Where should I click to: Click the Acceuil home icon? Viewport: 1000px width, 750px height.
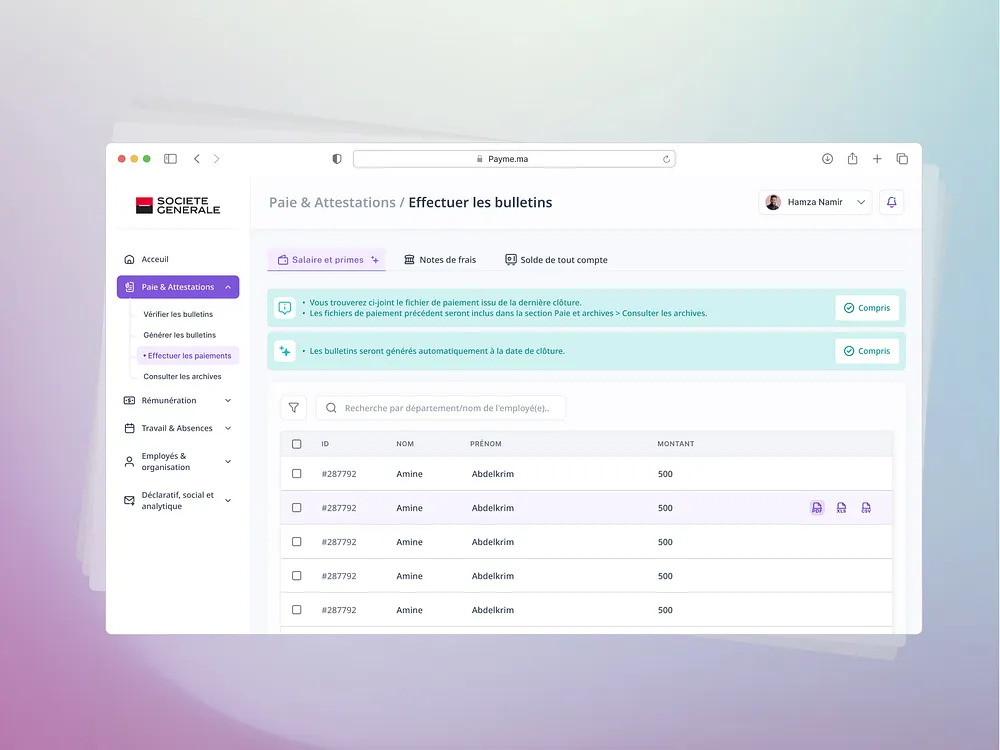[x=129, y=259]
